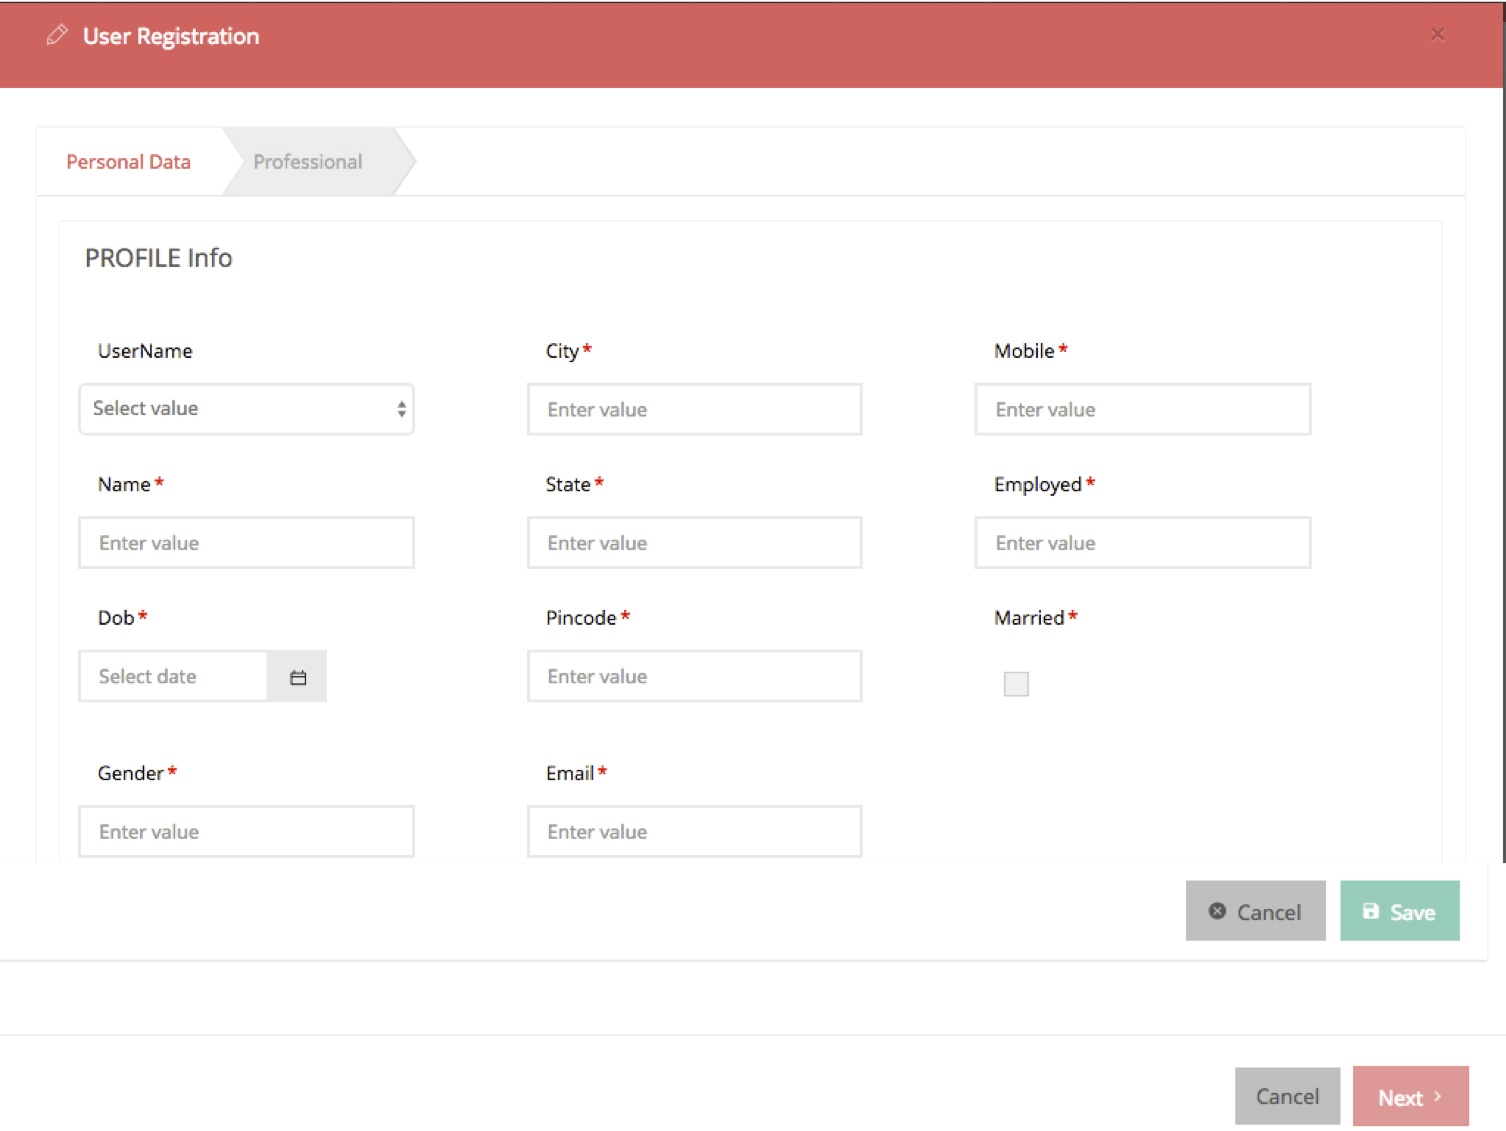Close the User Registration dialog
The height and width of the screenshot is (1131, 1506).
click(1437, 34)
